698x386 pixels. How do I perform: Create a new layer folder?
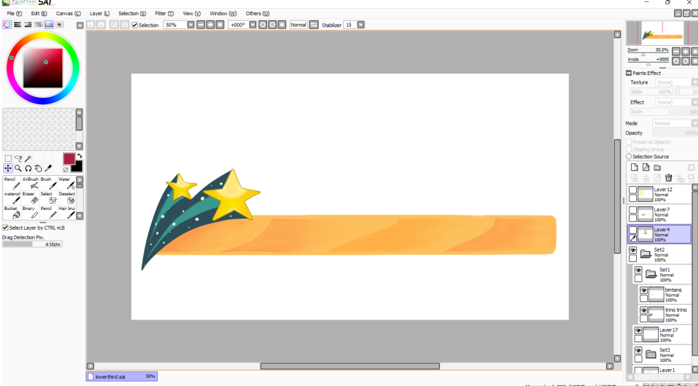point(657,168)
